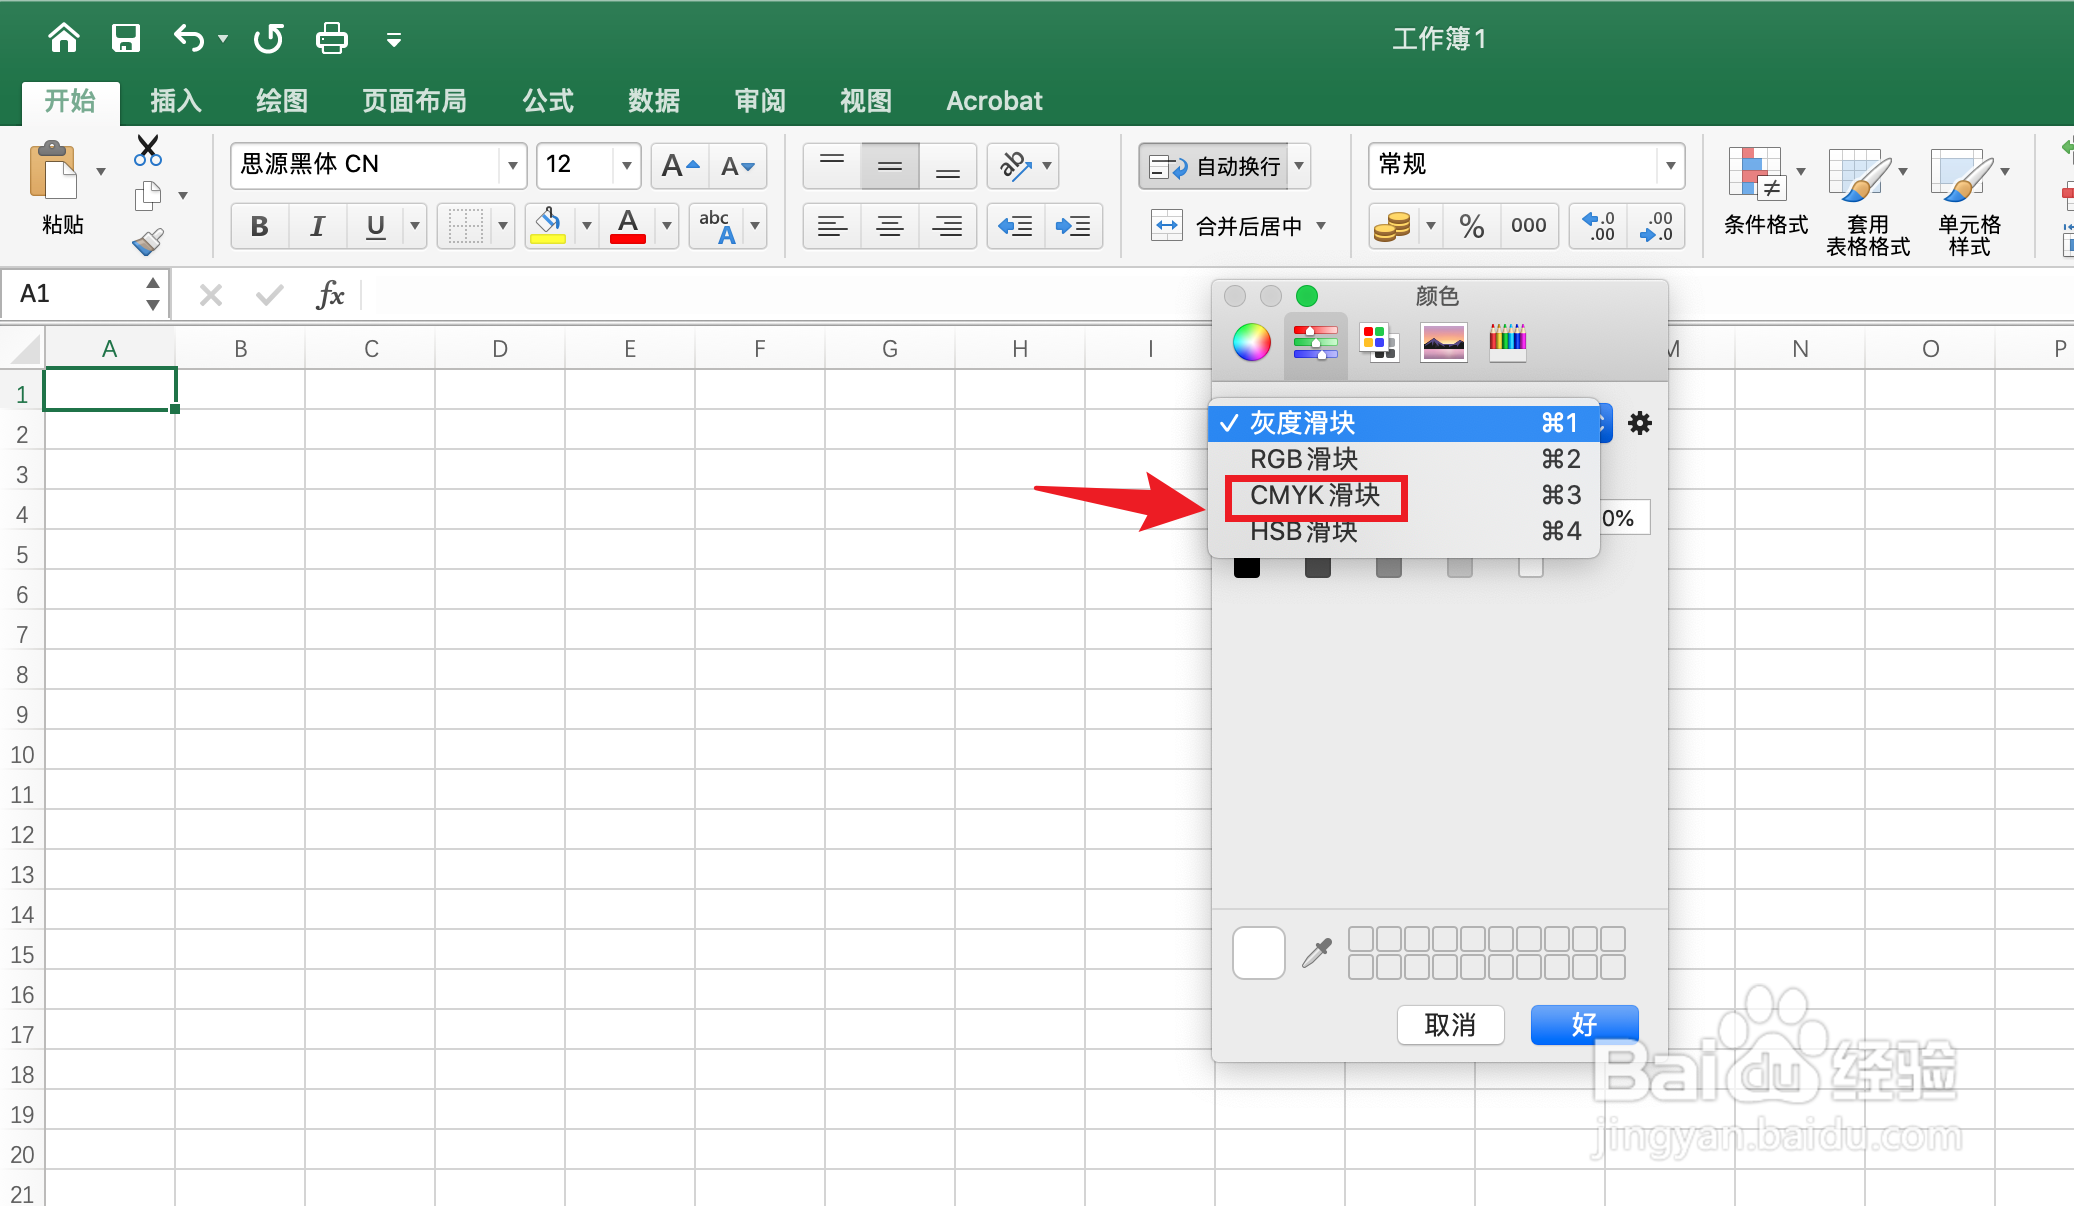Expand the font name dropdown
2074x1206 pixels.
click(512, 166)
